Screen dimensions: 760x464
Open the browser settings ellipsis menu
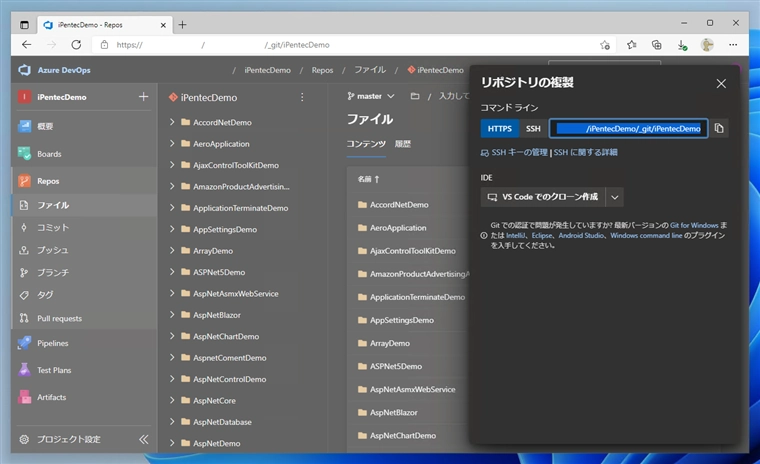click(733, 45)
